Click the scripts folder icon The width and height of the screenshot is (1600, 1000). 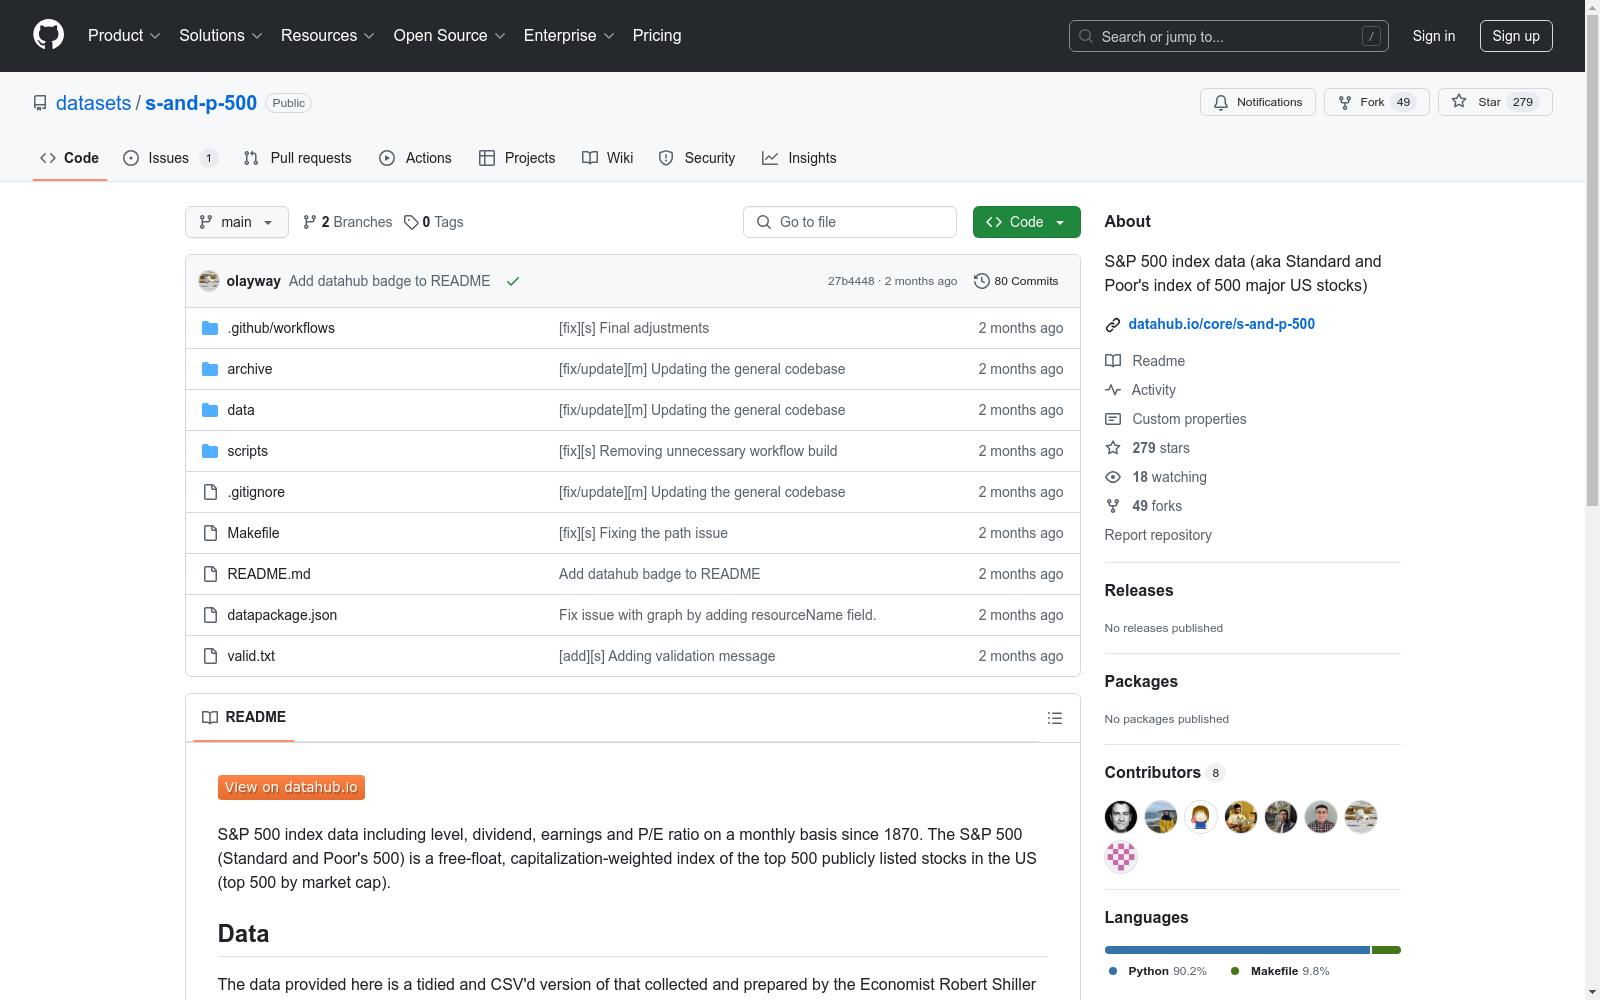(x=210, y=451)
